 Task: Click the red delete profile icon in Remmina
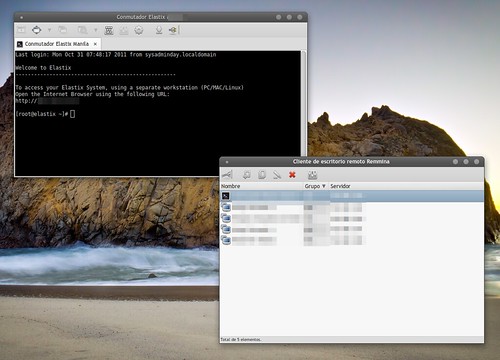pyautogui.click(x=292, y=175)
